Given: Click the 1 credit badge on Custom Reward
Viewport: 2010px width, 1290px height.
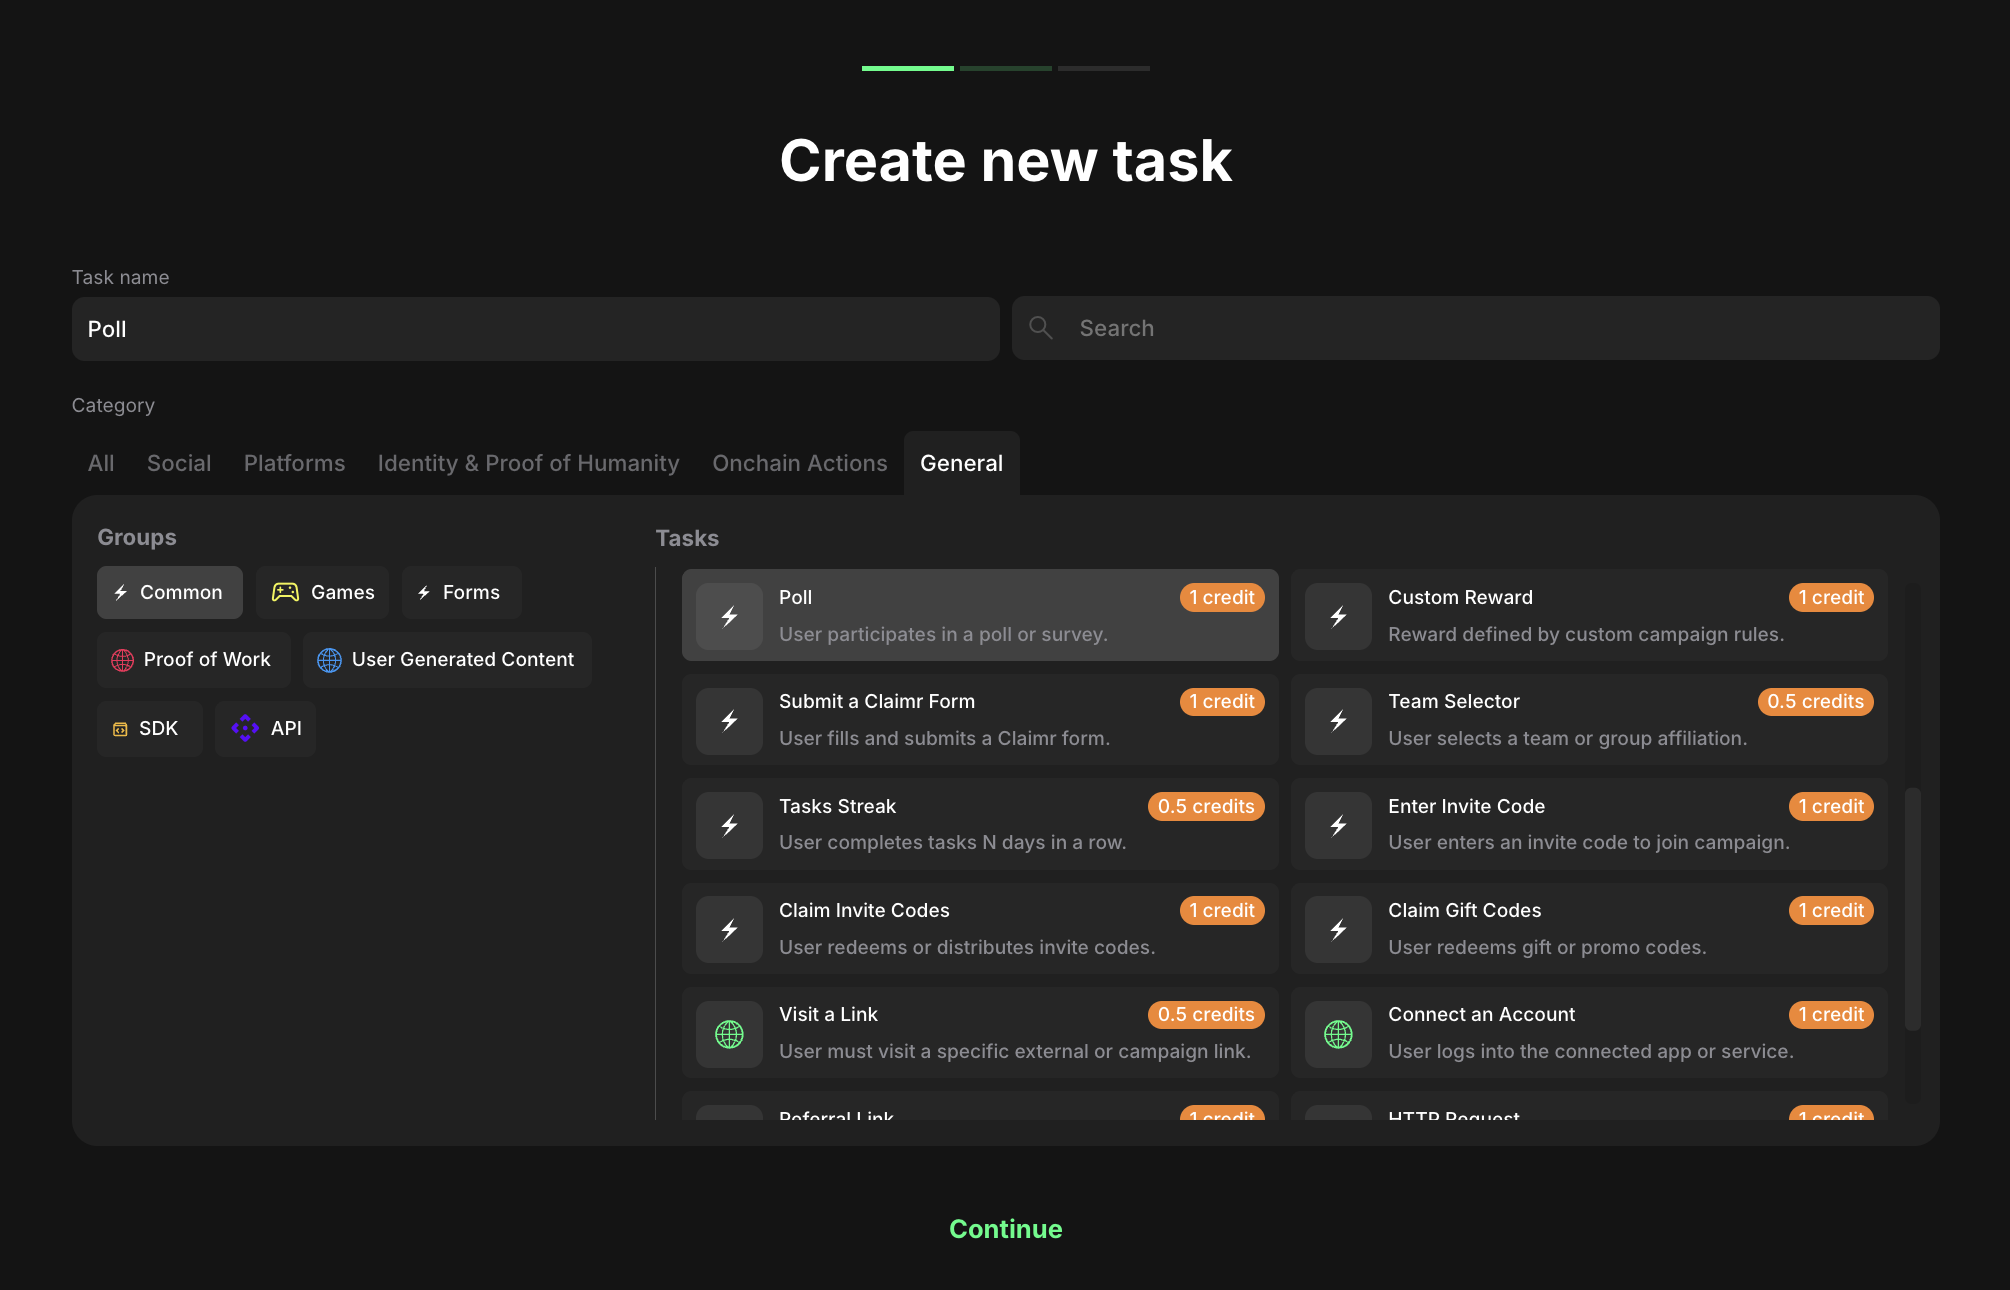Looking at the screenshot, I should pos(1831,597).
